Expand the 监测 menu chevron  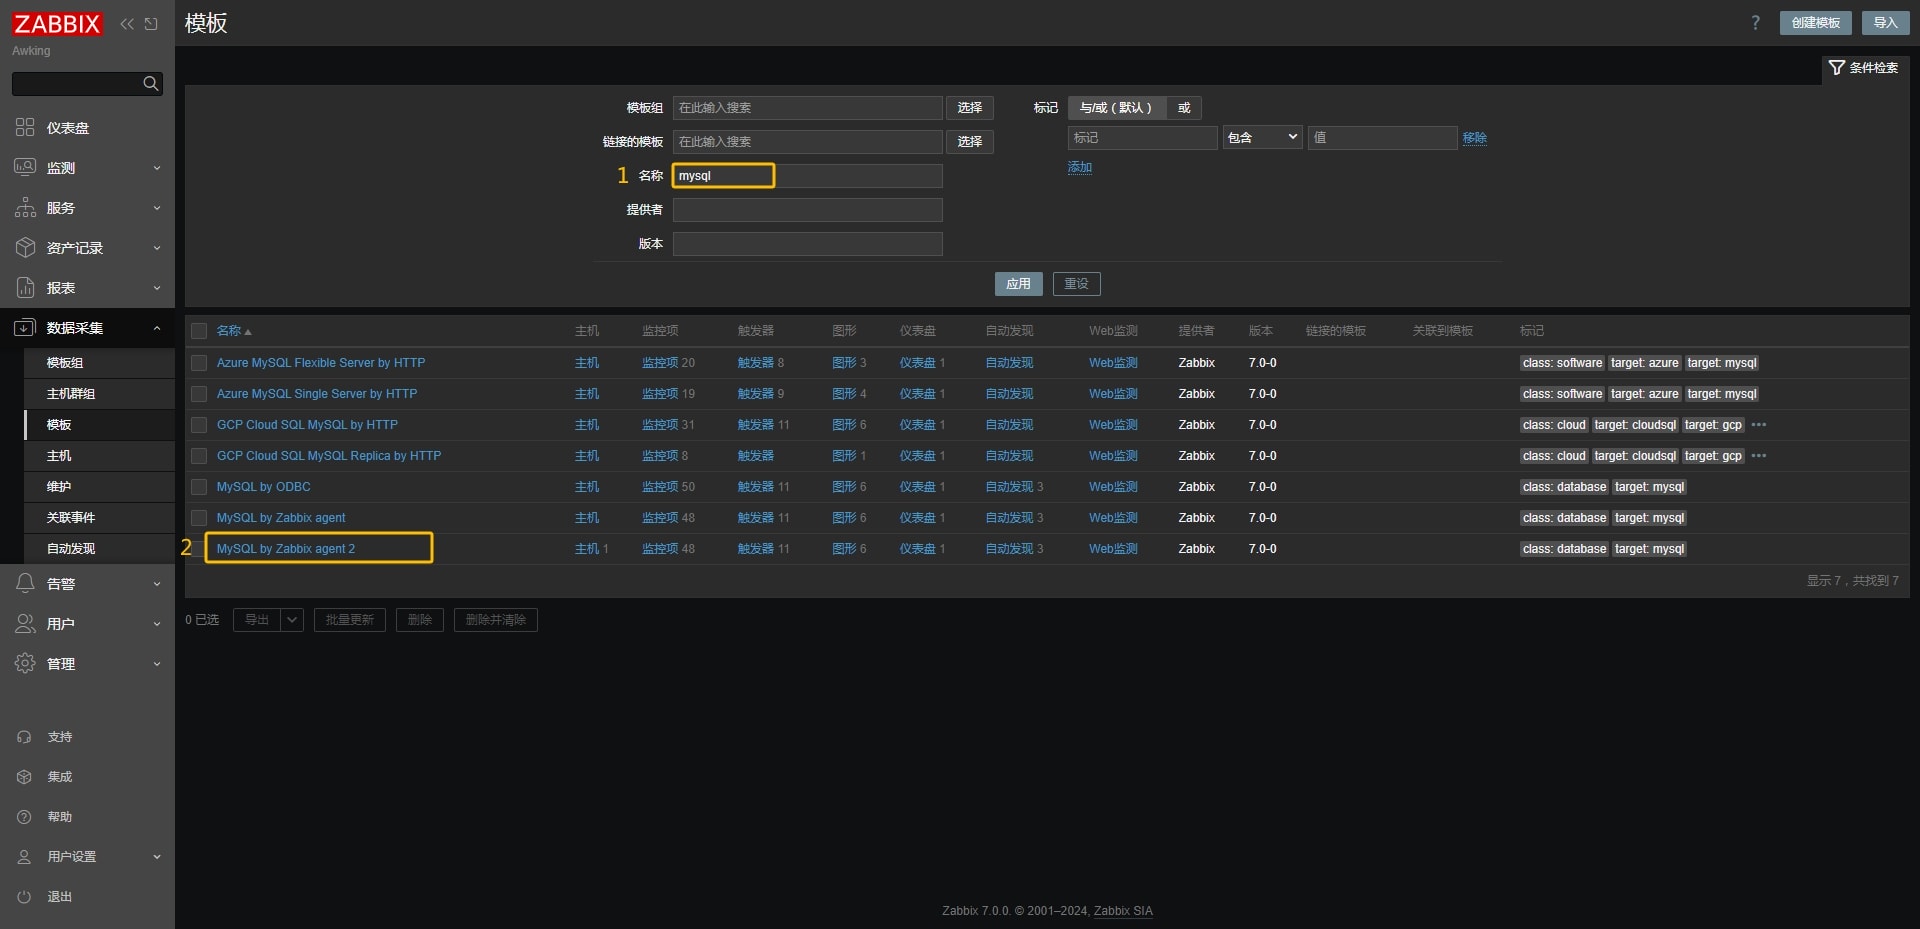click(157, 168)
